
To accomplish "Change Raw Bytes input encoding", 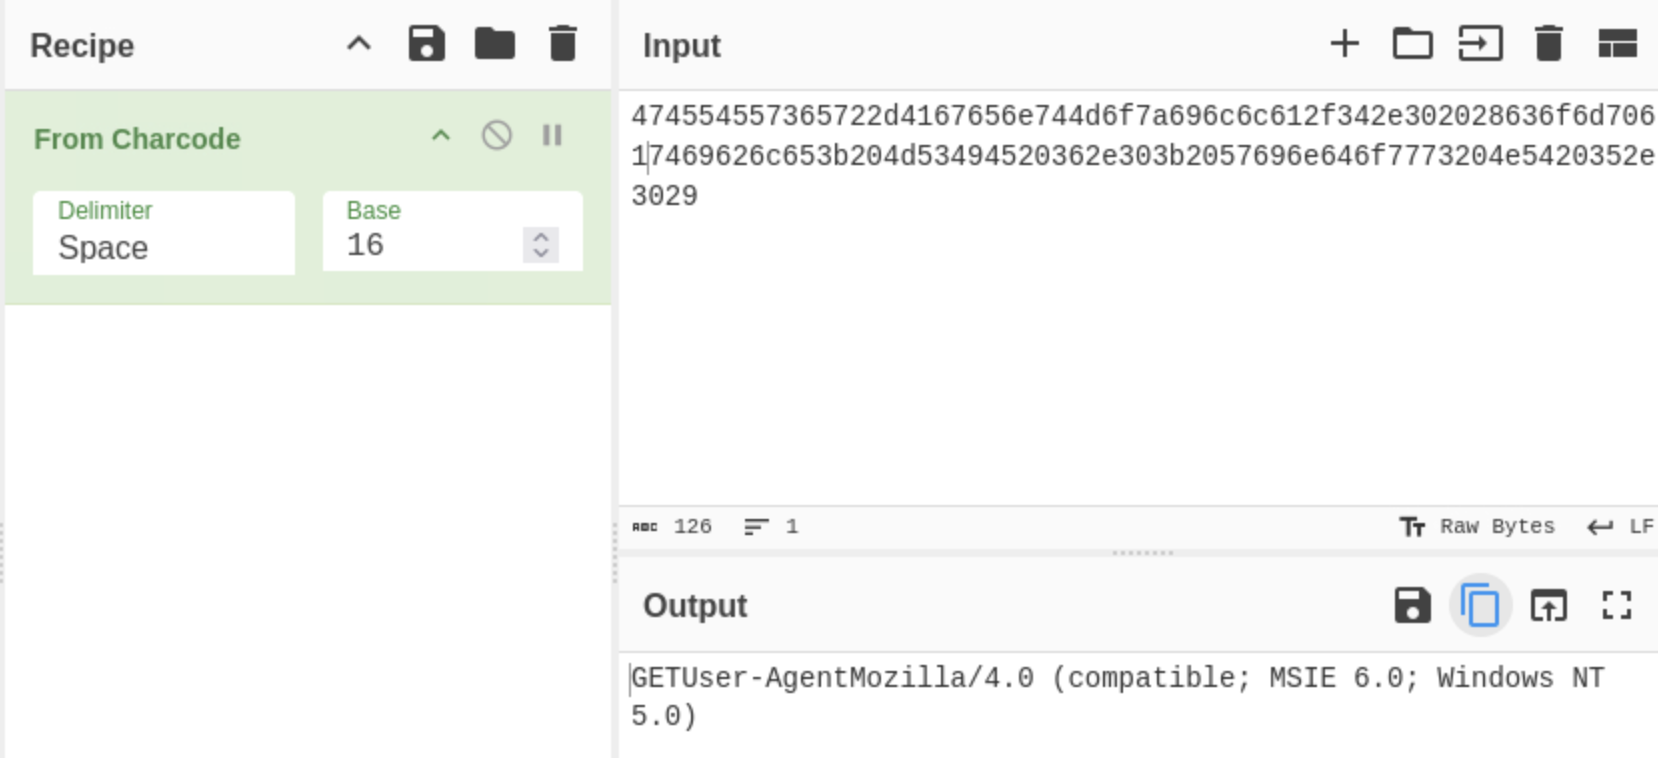I will pyautogui.click(x=1477, y=527).
